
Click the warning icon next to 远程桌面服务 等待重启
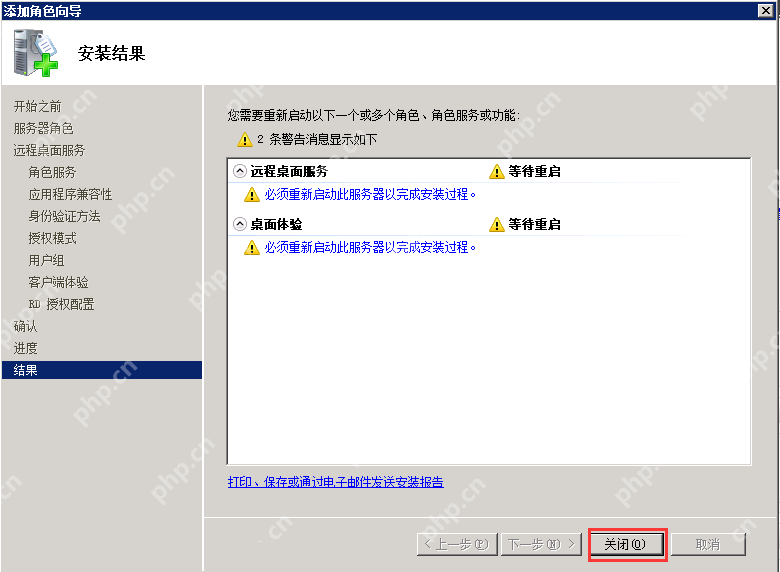(496, 172)
